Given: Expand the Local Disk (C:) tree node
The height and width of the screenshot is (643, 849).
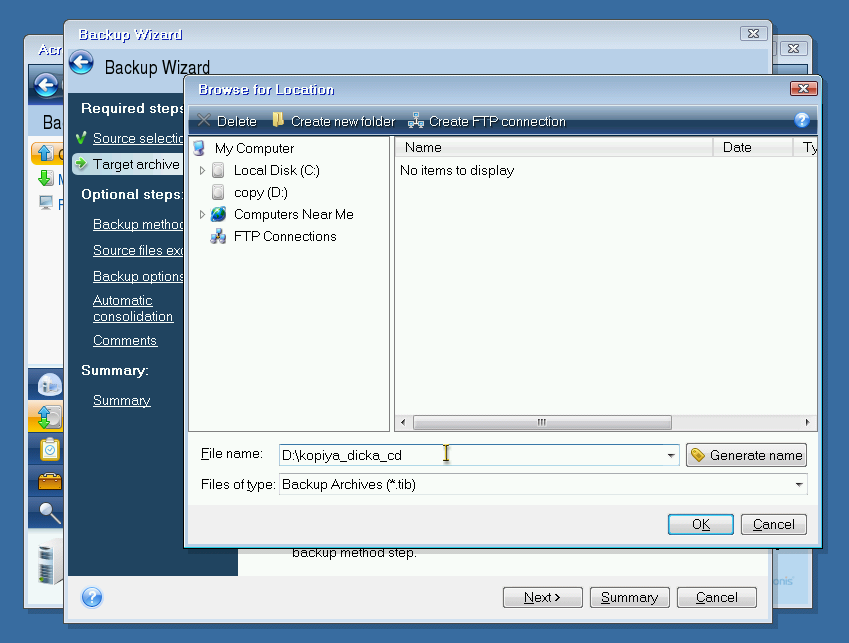Looking at the screenshot, I should [202, 171].
